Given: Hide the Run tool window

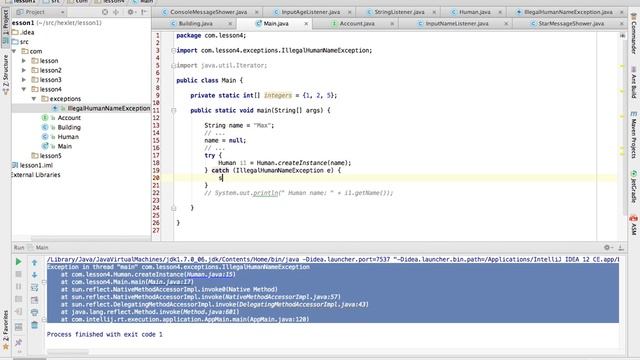Looking at the screenshot, I should coord(621,247).
